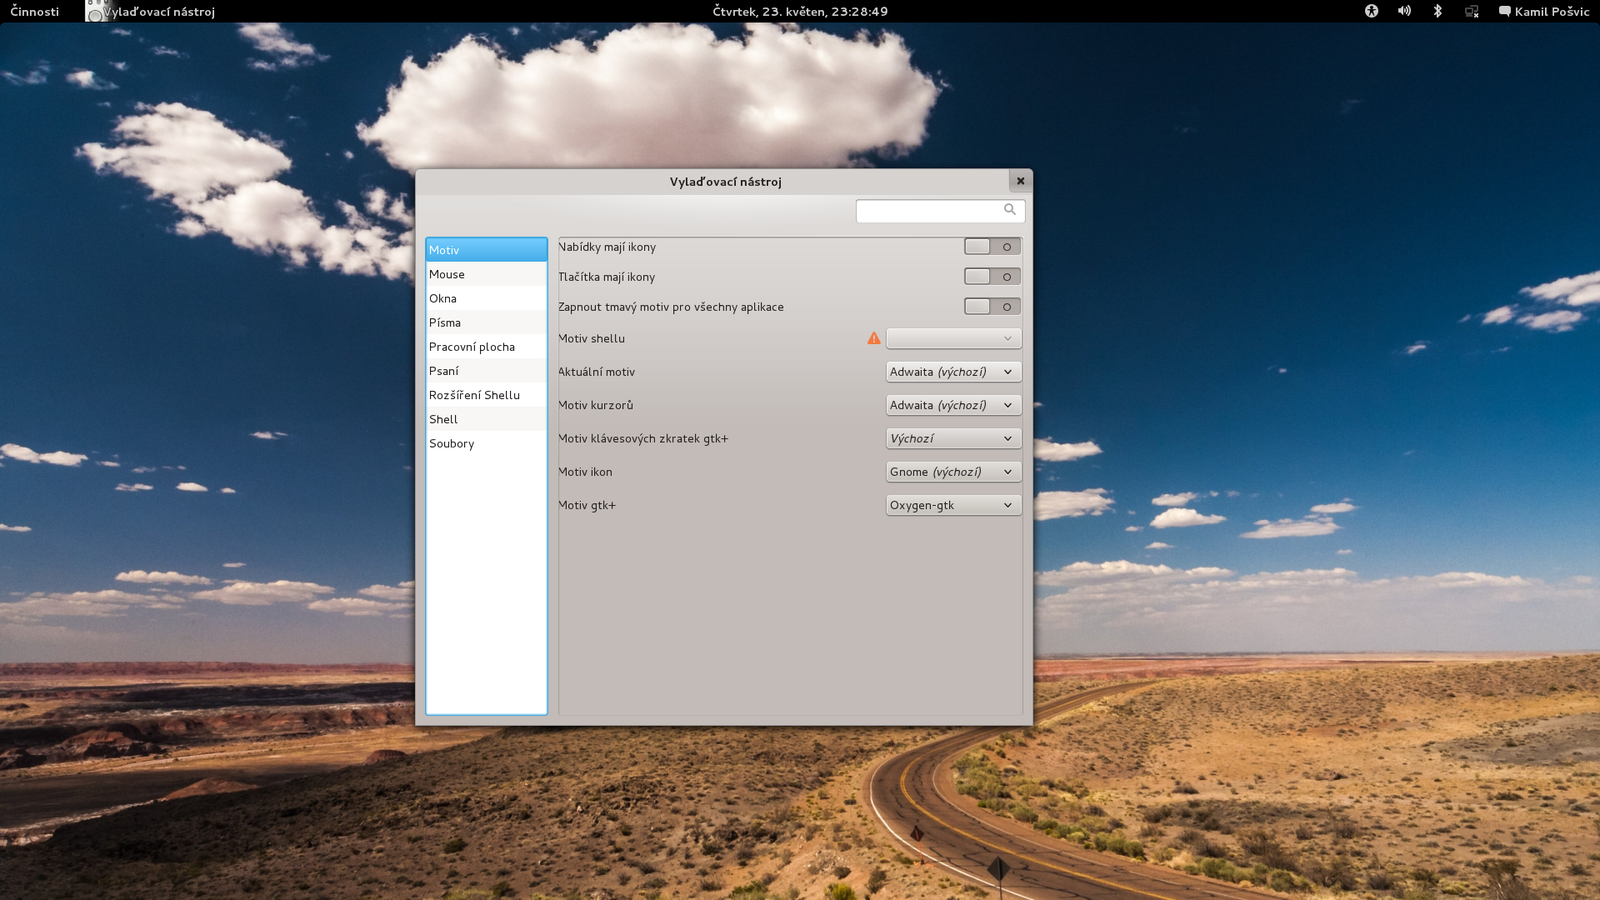Click the search magnifier icon

coord(1010,210)
